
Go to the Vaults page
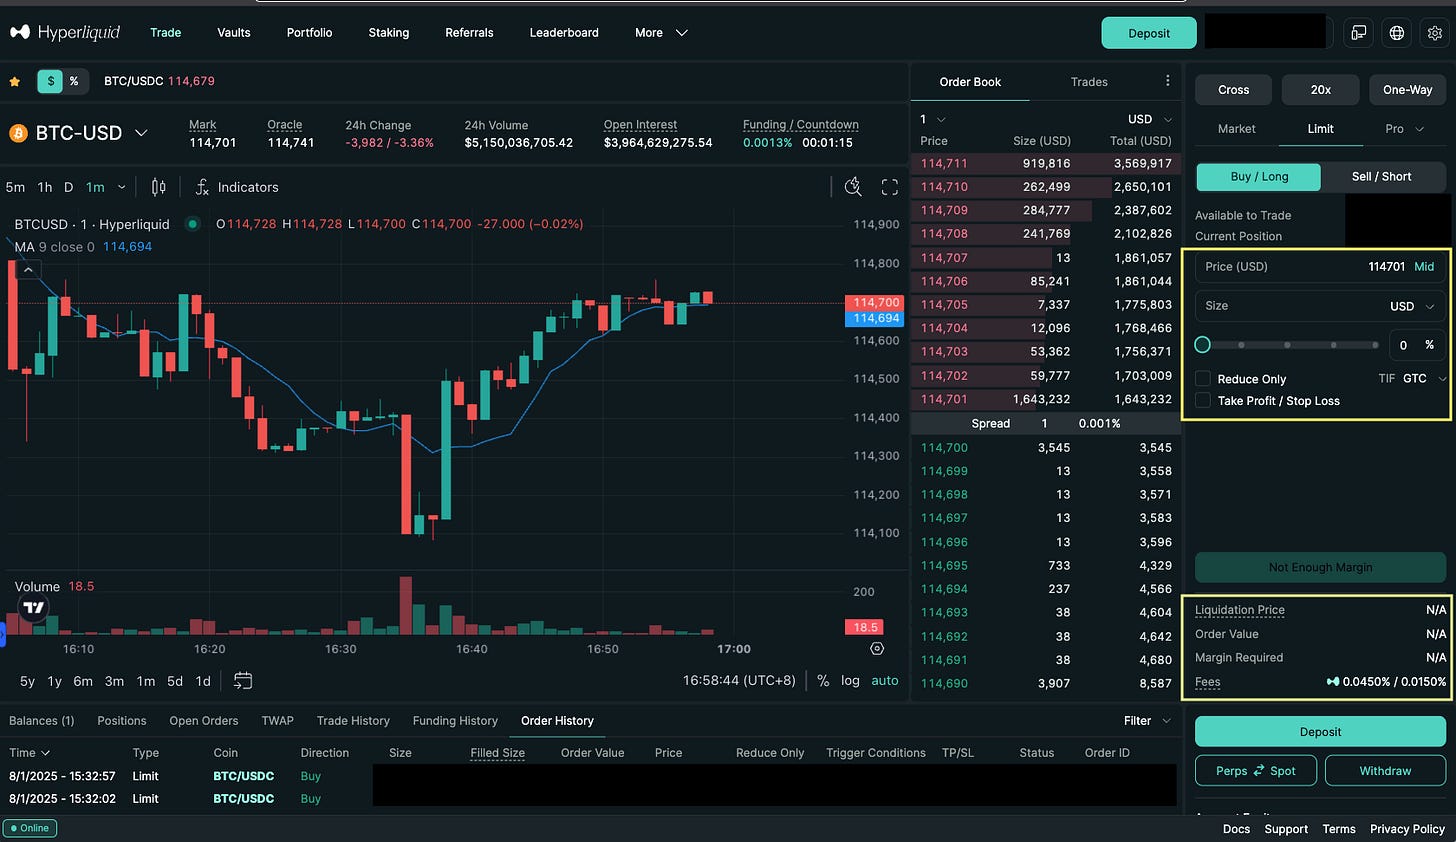234,33
